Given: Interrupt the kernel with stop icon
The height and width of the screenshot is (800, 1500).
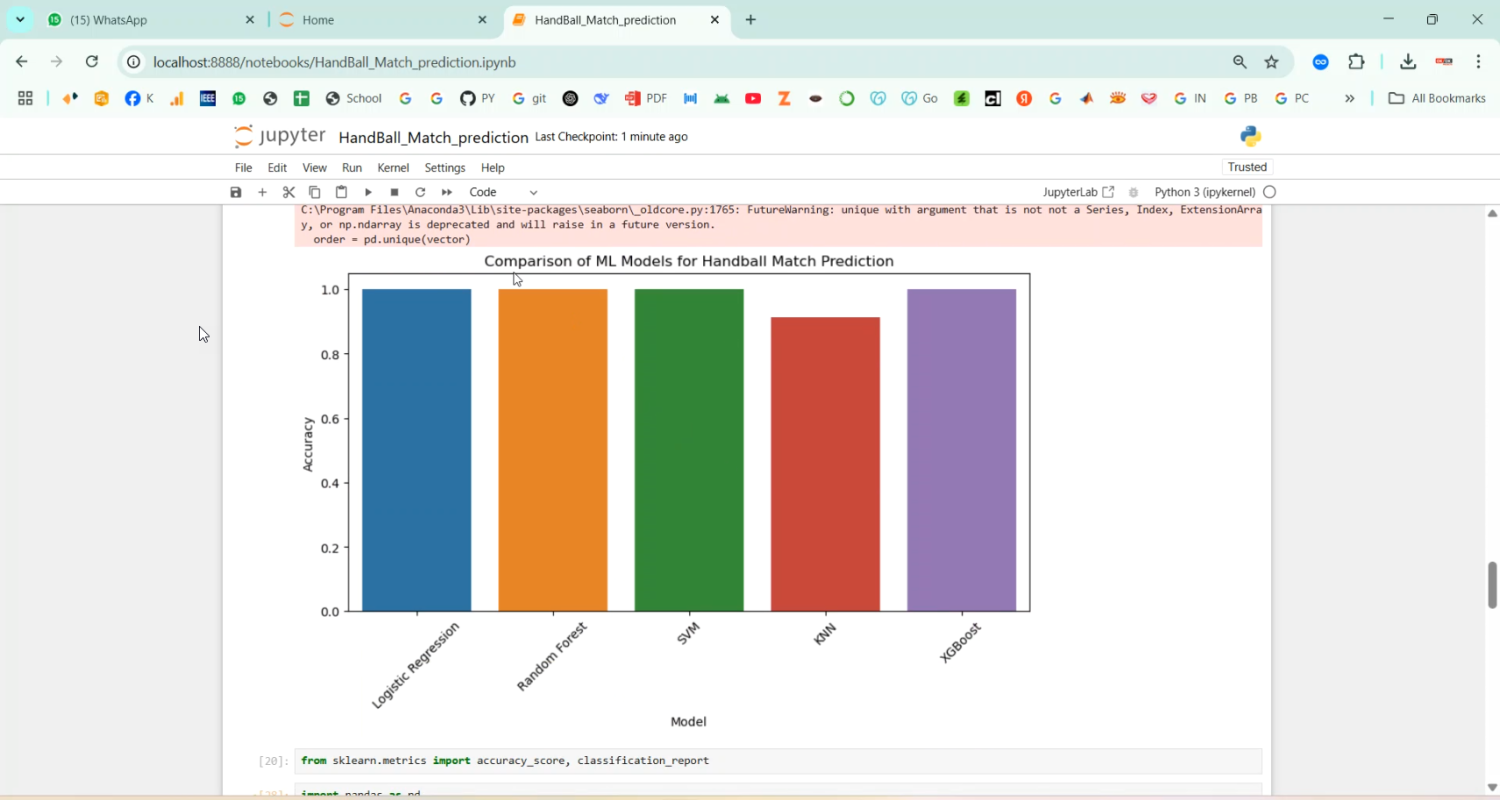Looking at the screenshot, I should (x=394, y=192).
